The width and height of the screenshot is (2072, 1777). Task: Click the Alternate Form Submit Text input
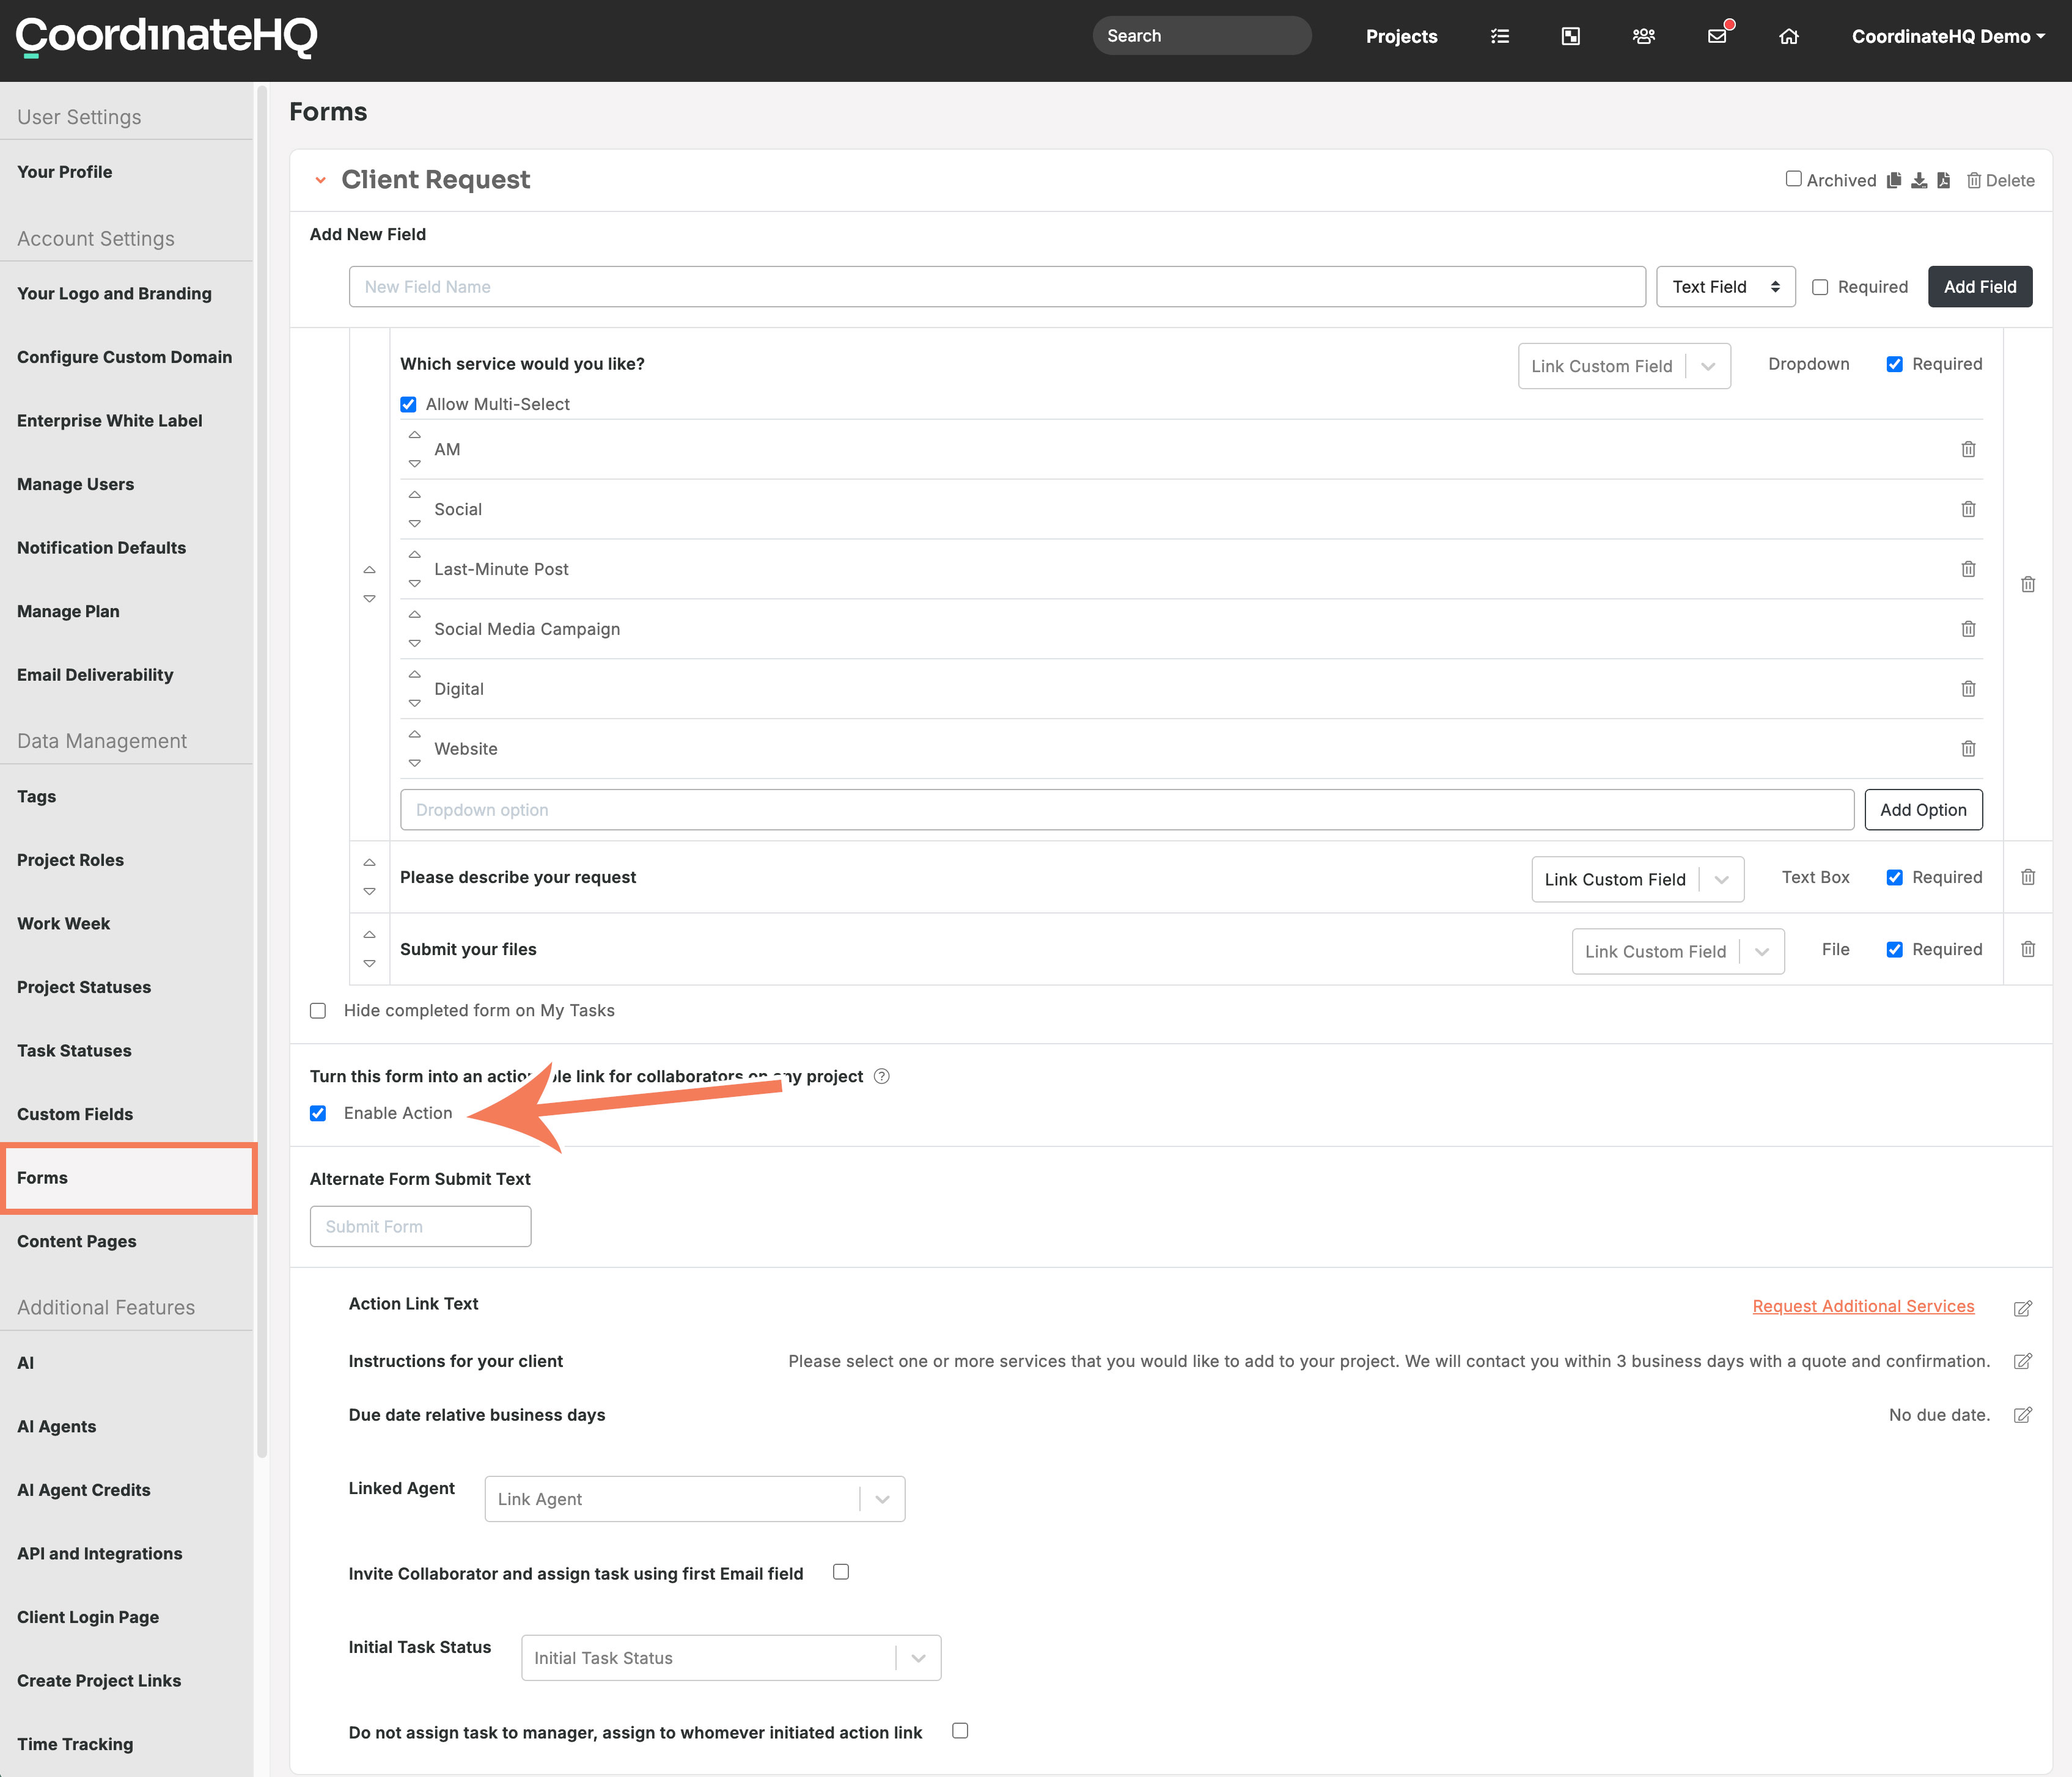coord(420,1226)
